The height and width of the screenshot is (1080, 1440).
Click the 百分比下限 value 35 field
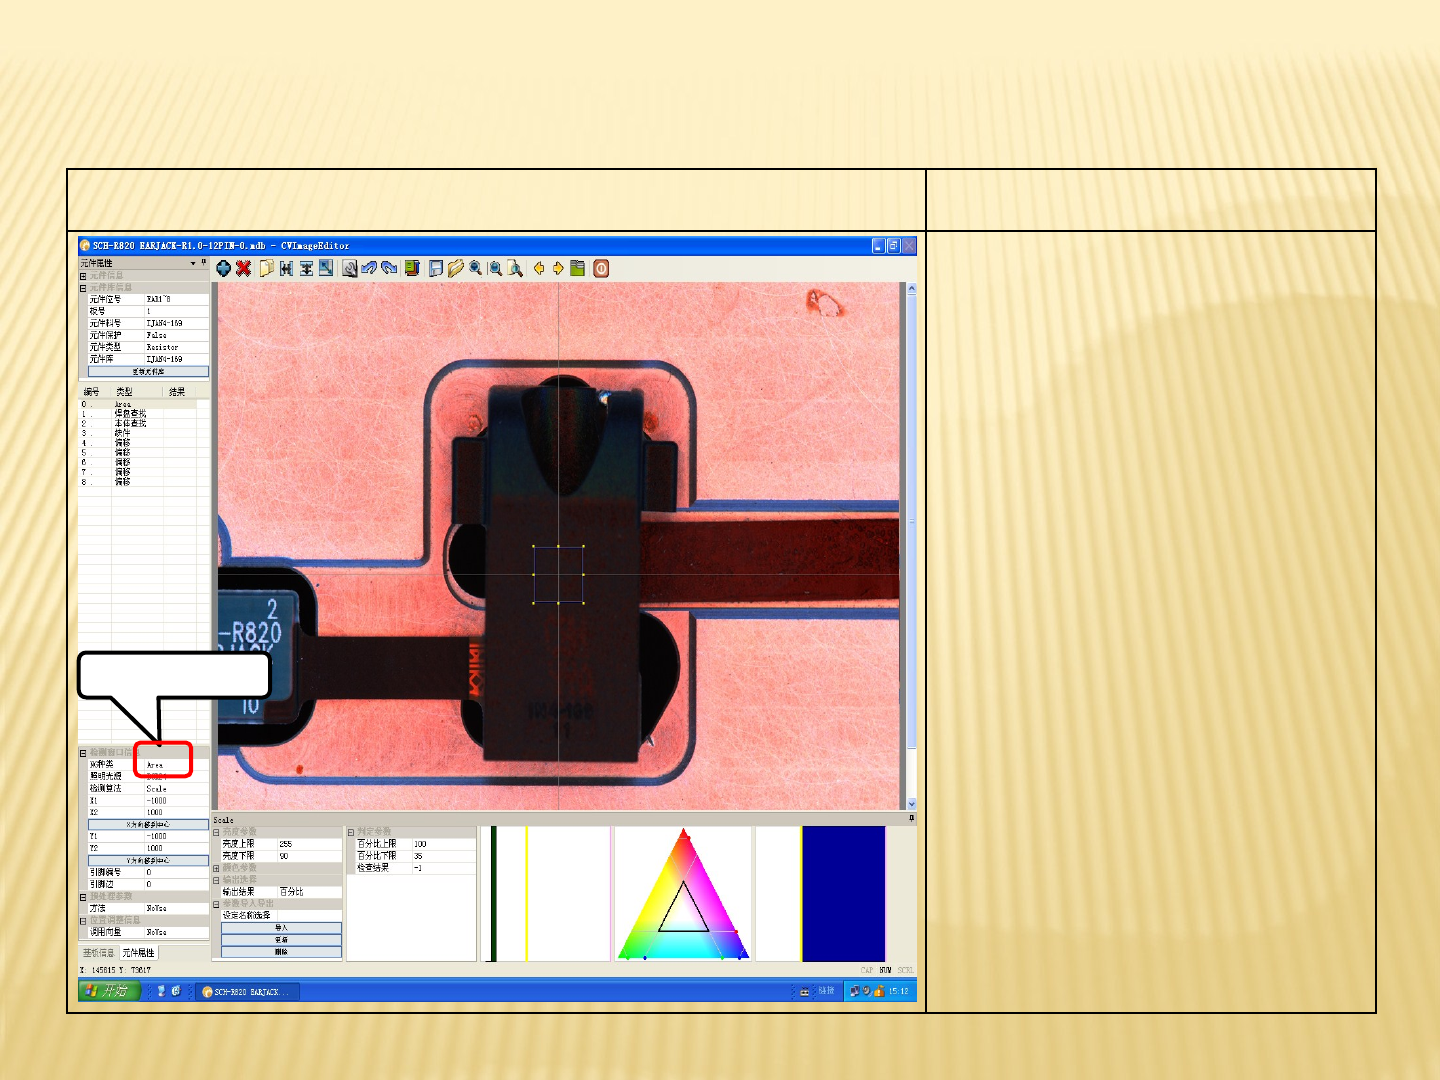[444, 856]
